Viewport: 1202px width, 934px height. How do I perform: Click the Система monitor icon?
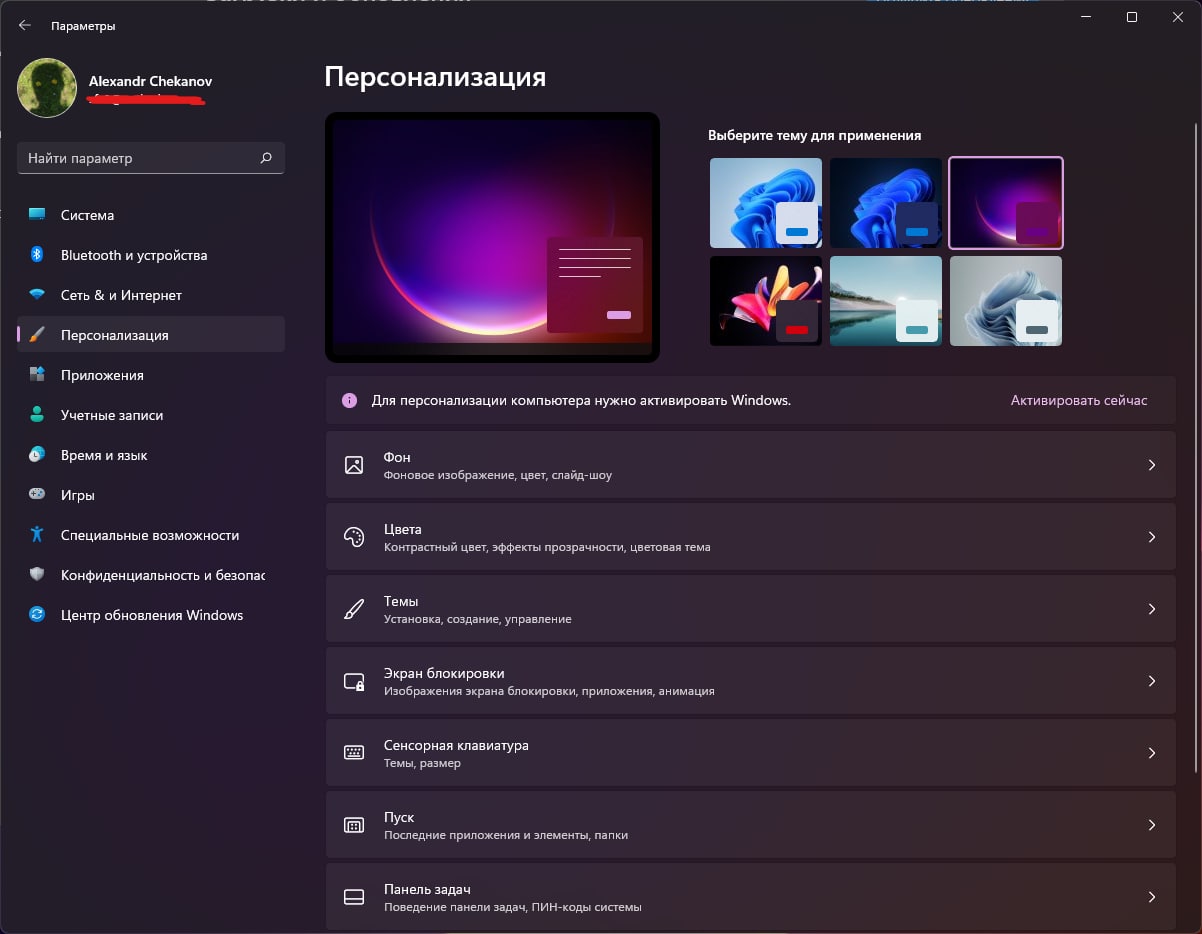tap(37, 215)
